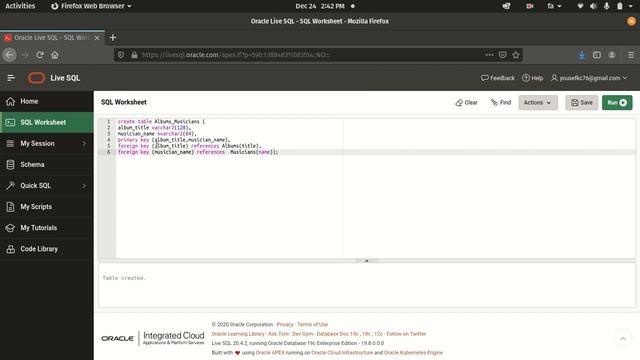This screenshot has width=640, height=360.
Task: Open the Firefox Web Browser app menu
Action: pyautogui.click(x=91, y=6)
